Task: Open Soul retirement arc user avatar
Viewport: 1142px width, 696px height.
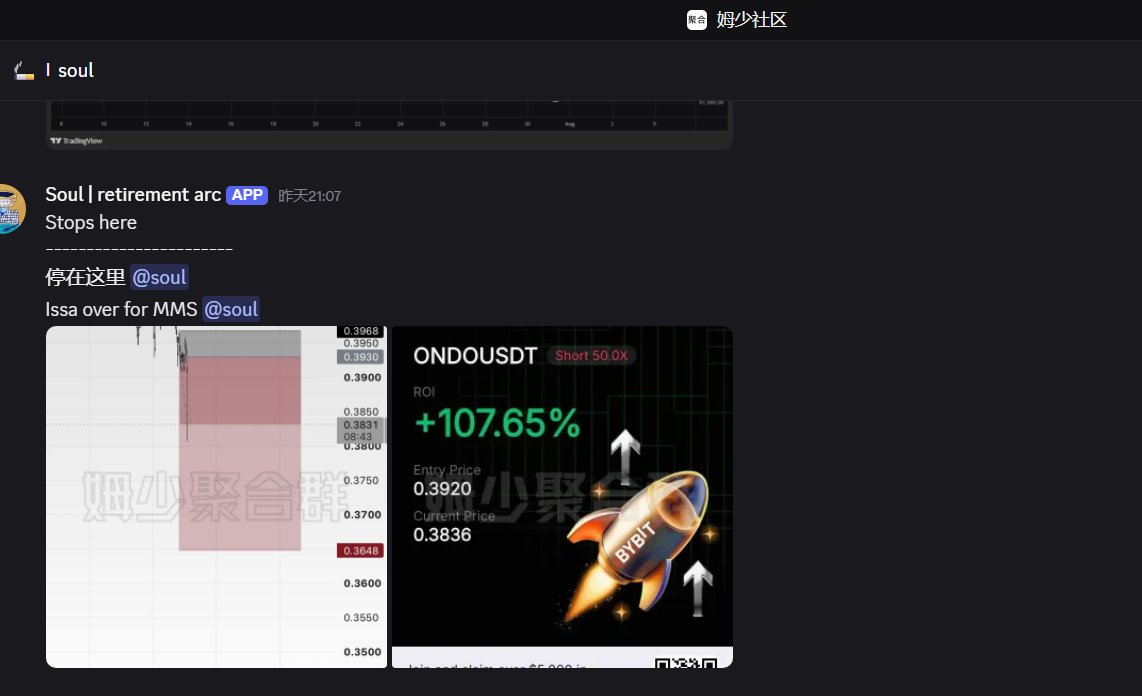Action: (x=10, y=209)
